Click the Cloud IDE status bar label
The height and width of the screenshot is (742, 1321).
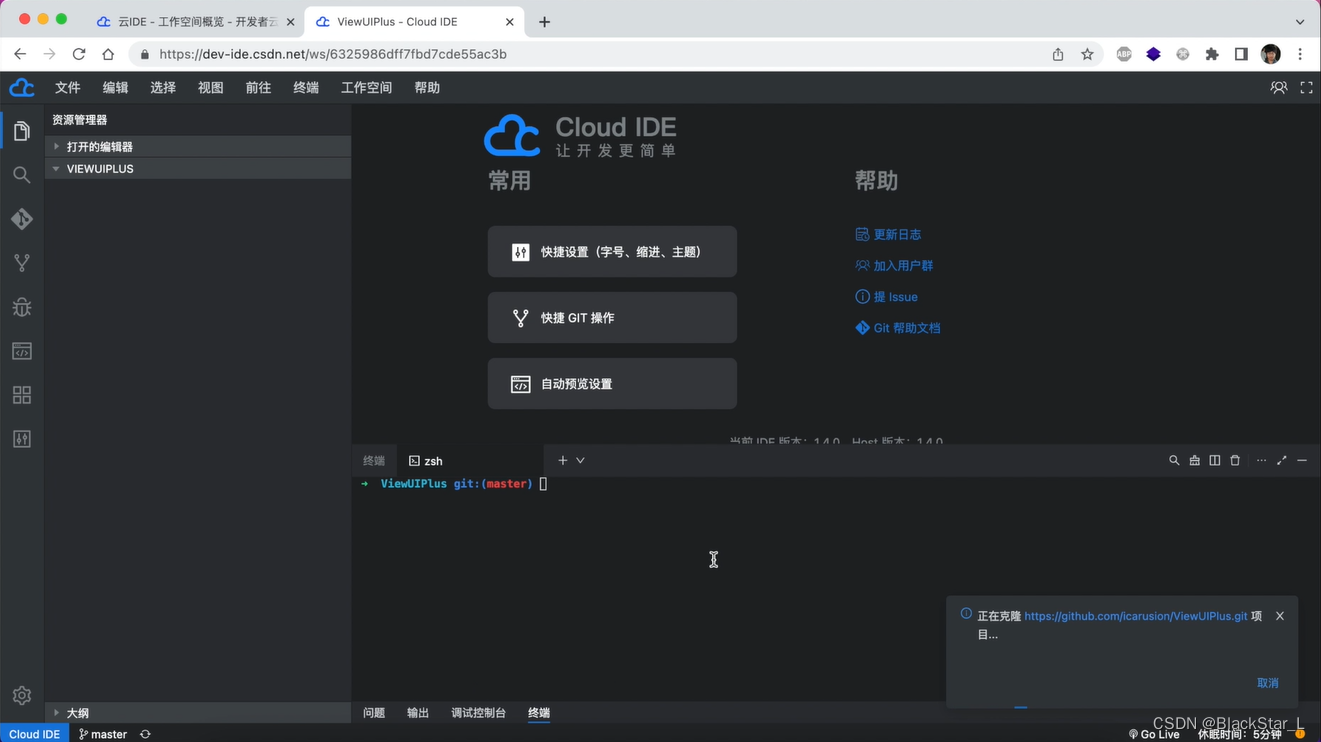34,734
